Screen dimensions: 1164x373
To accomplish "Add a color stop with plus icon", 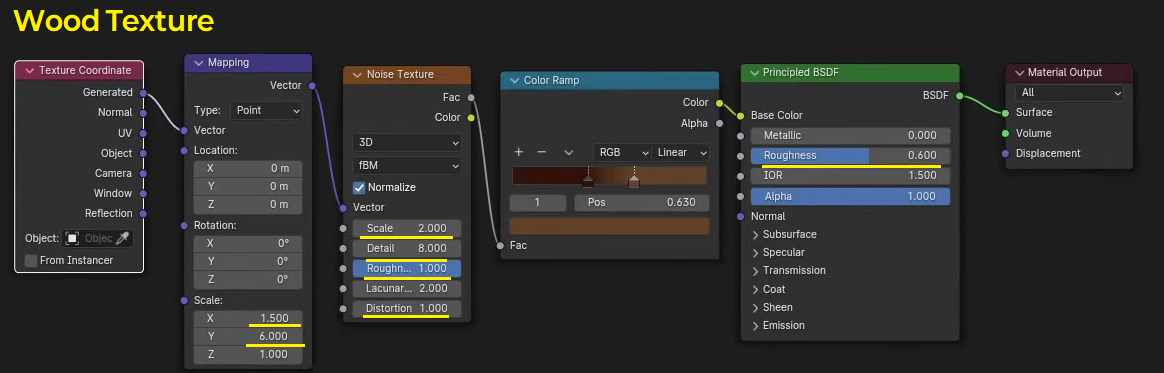I will click(x=519, y=152).
